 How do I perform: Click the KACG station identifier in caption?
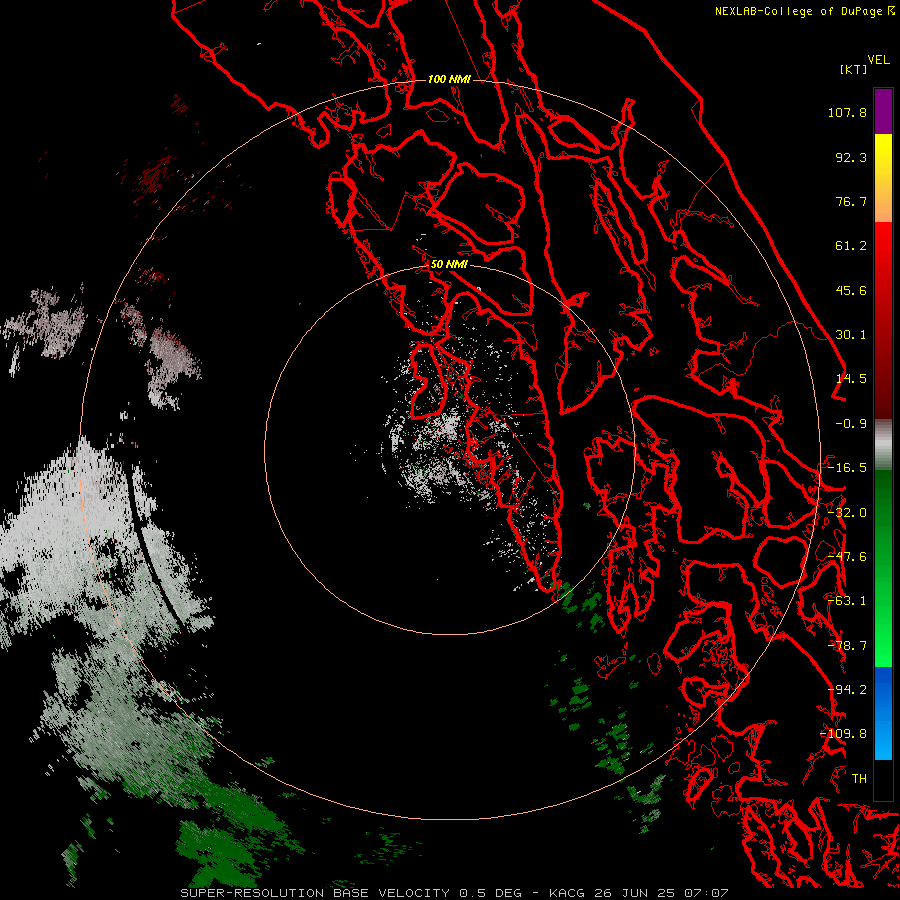pyautogui.click(x=567, y=893)
